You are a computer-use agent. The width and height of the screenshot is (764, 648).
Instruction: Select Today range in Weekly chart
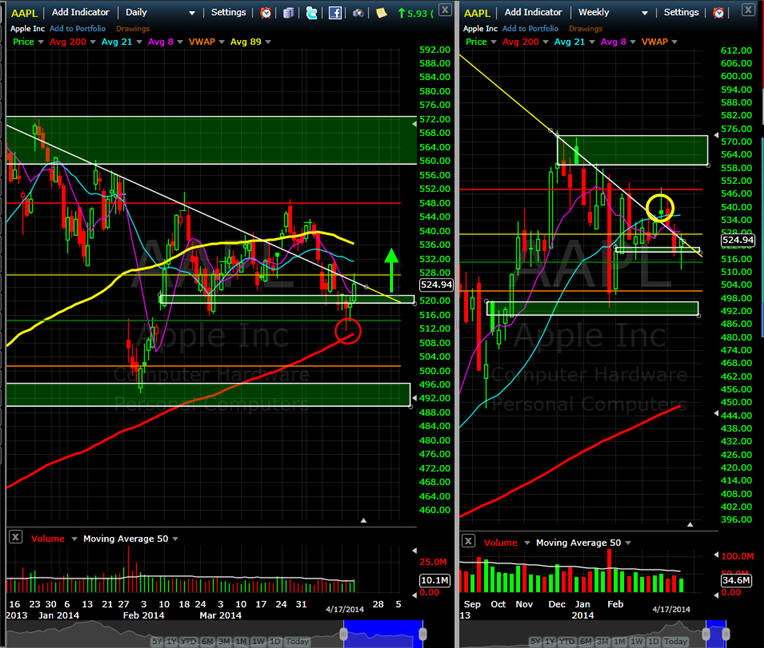[x=675, y=641]
